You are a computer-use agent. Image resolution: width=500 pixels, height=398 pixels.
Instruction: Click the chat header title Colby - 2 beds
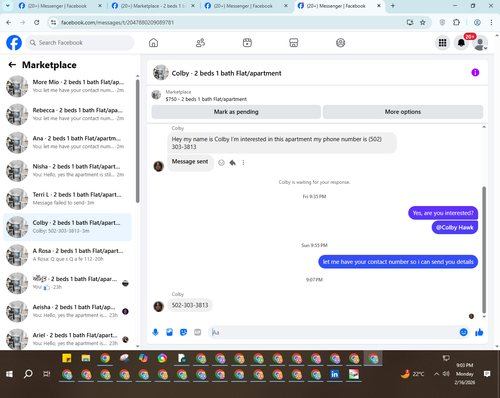[226, 73]
